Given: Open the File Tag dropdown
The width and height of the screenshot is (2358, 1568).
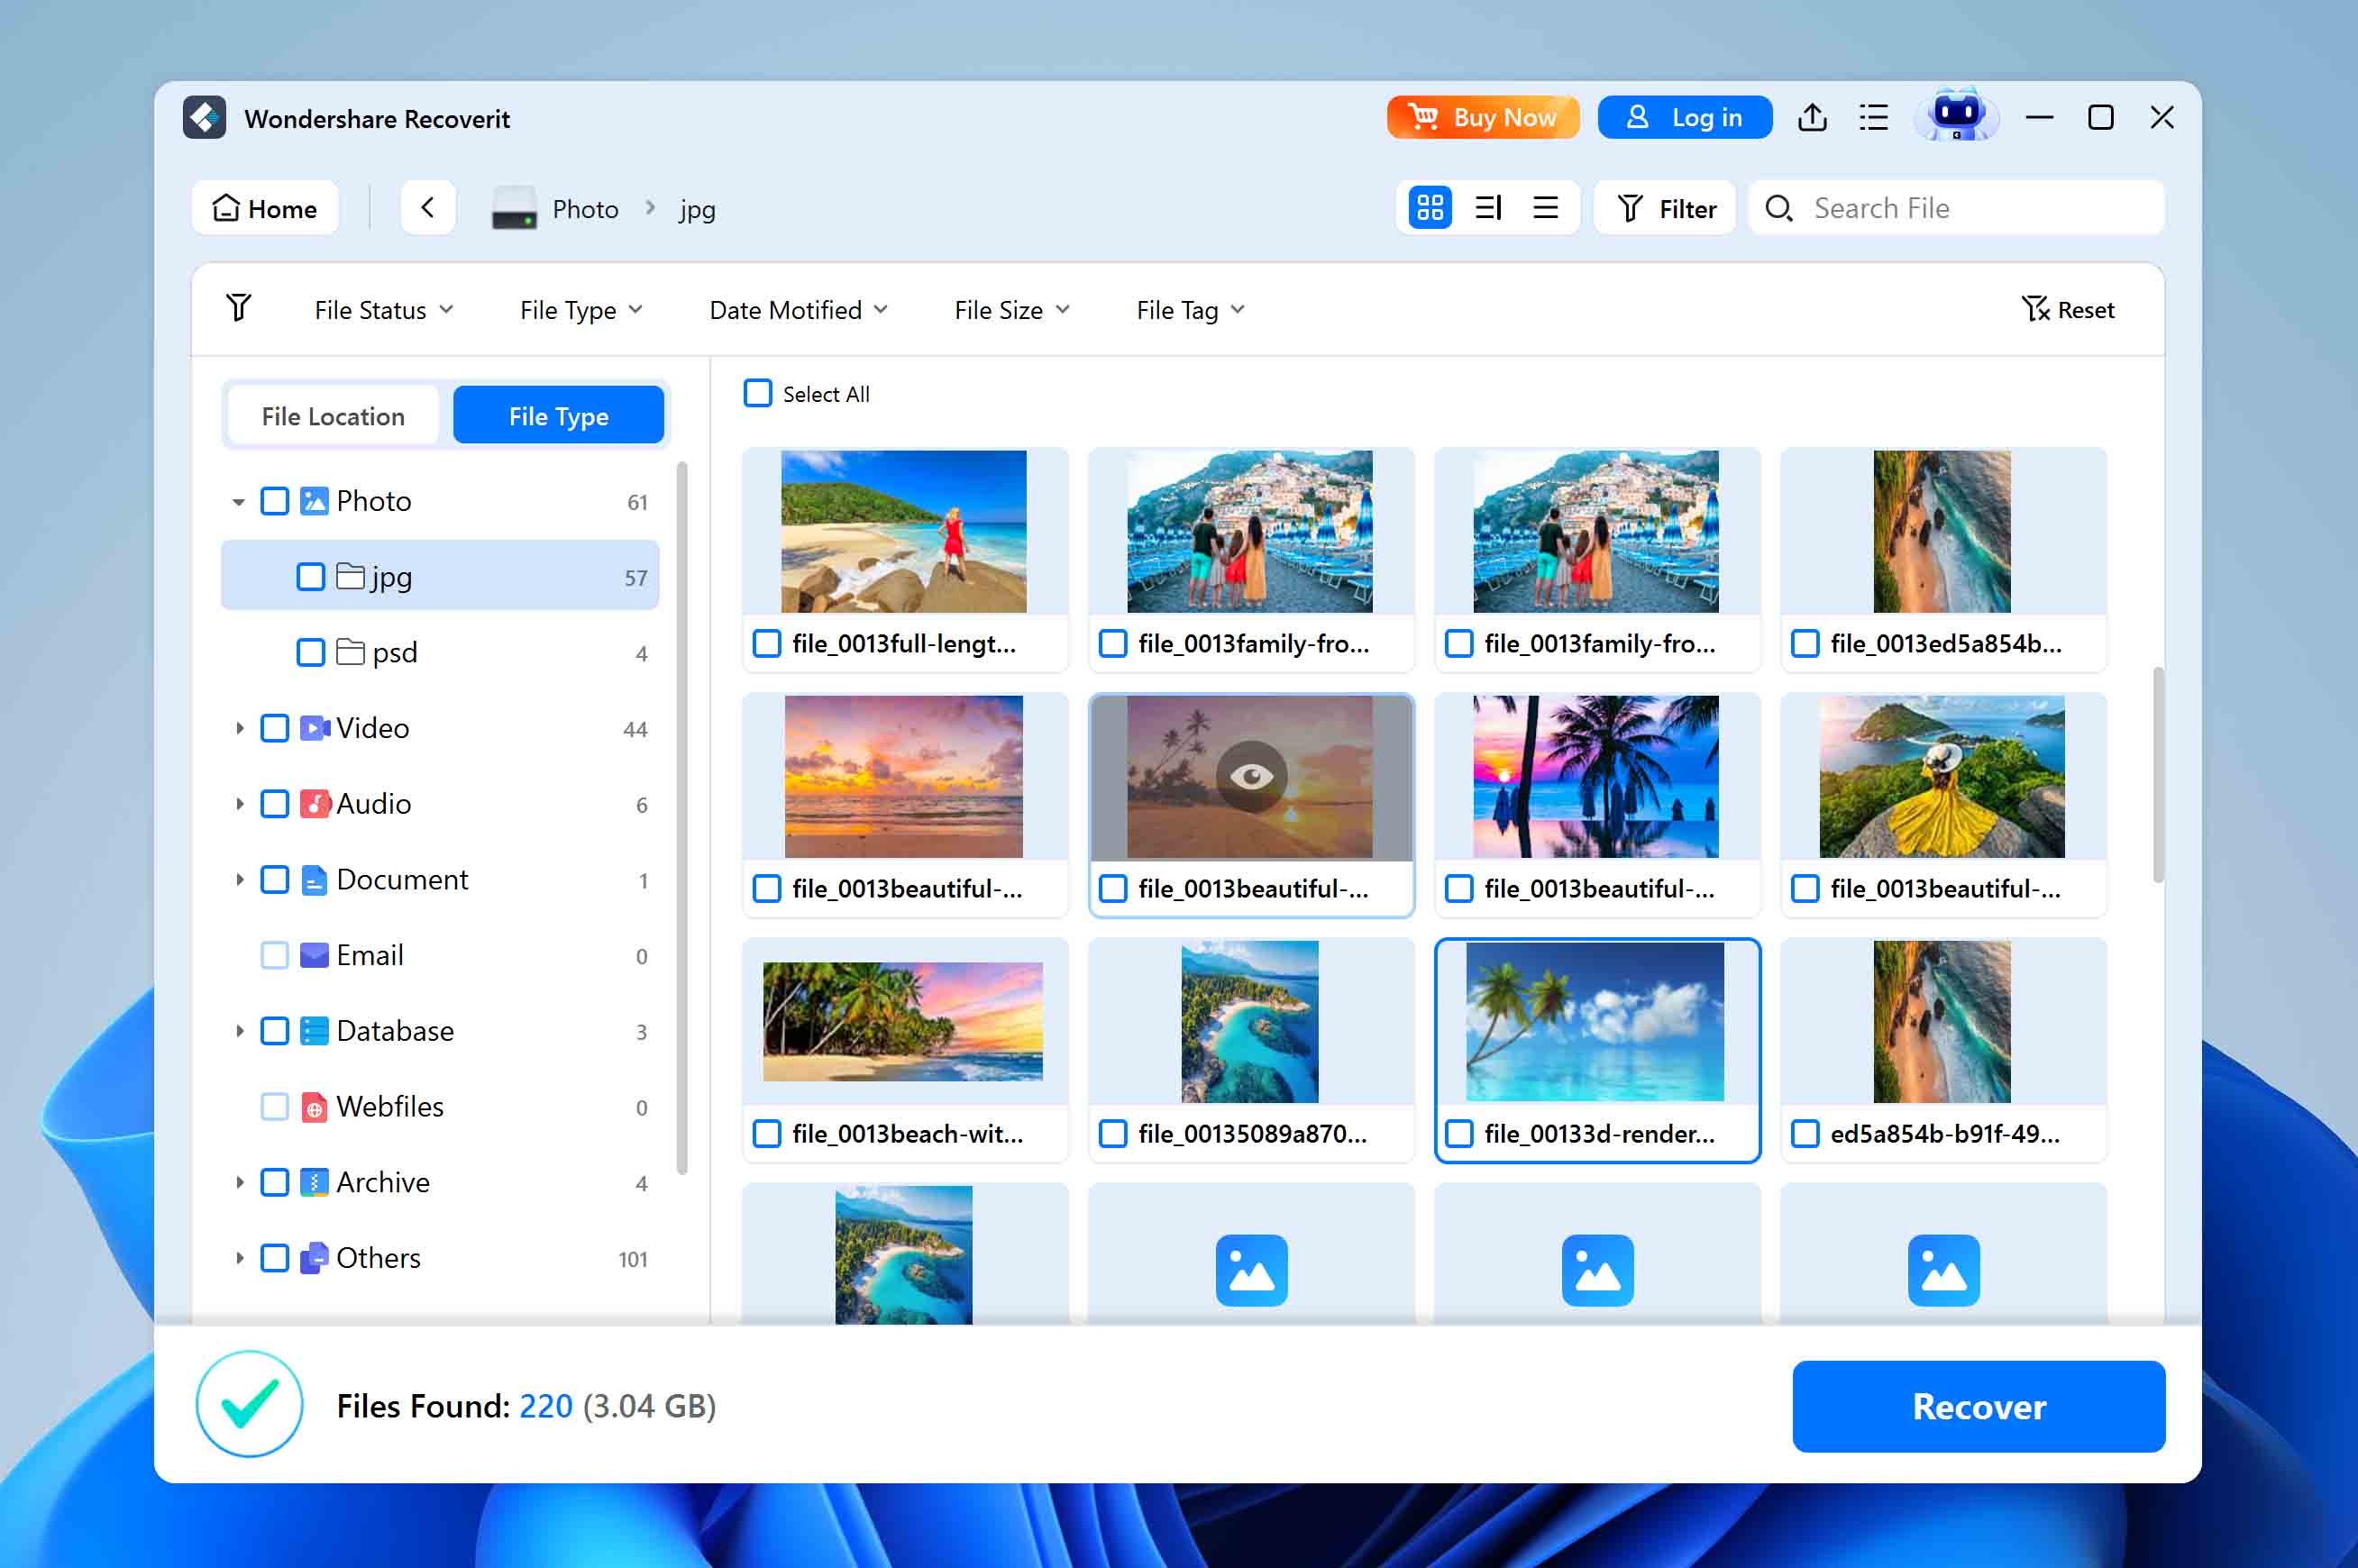Looking at the screenshot, I should point(1190,310).
